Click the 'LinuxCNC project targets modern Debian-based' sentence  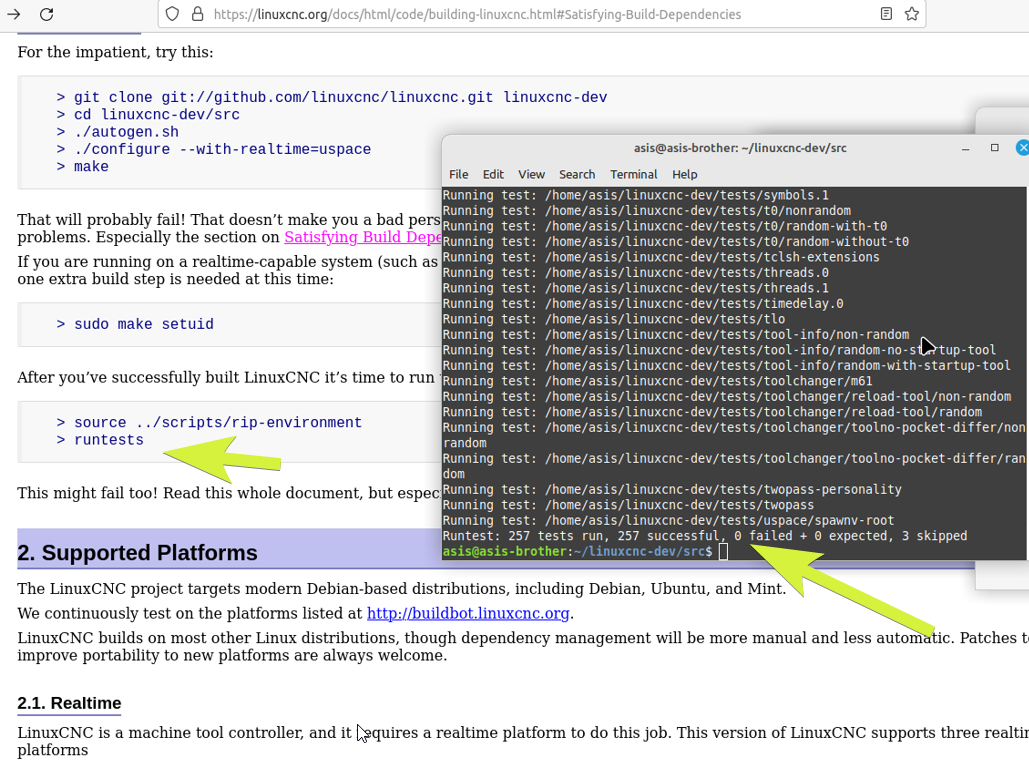[402, 588]
